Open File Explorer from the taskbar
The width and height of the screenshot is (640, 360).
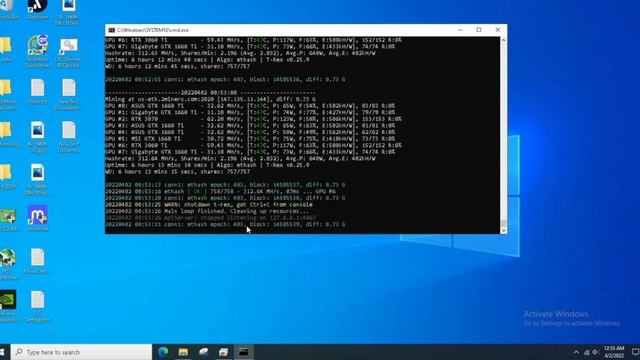[x=183, y=352]
